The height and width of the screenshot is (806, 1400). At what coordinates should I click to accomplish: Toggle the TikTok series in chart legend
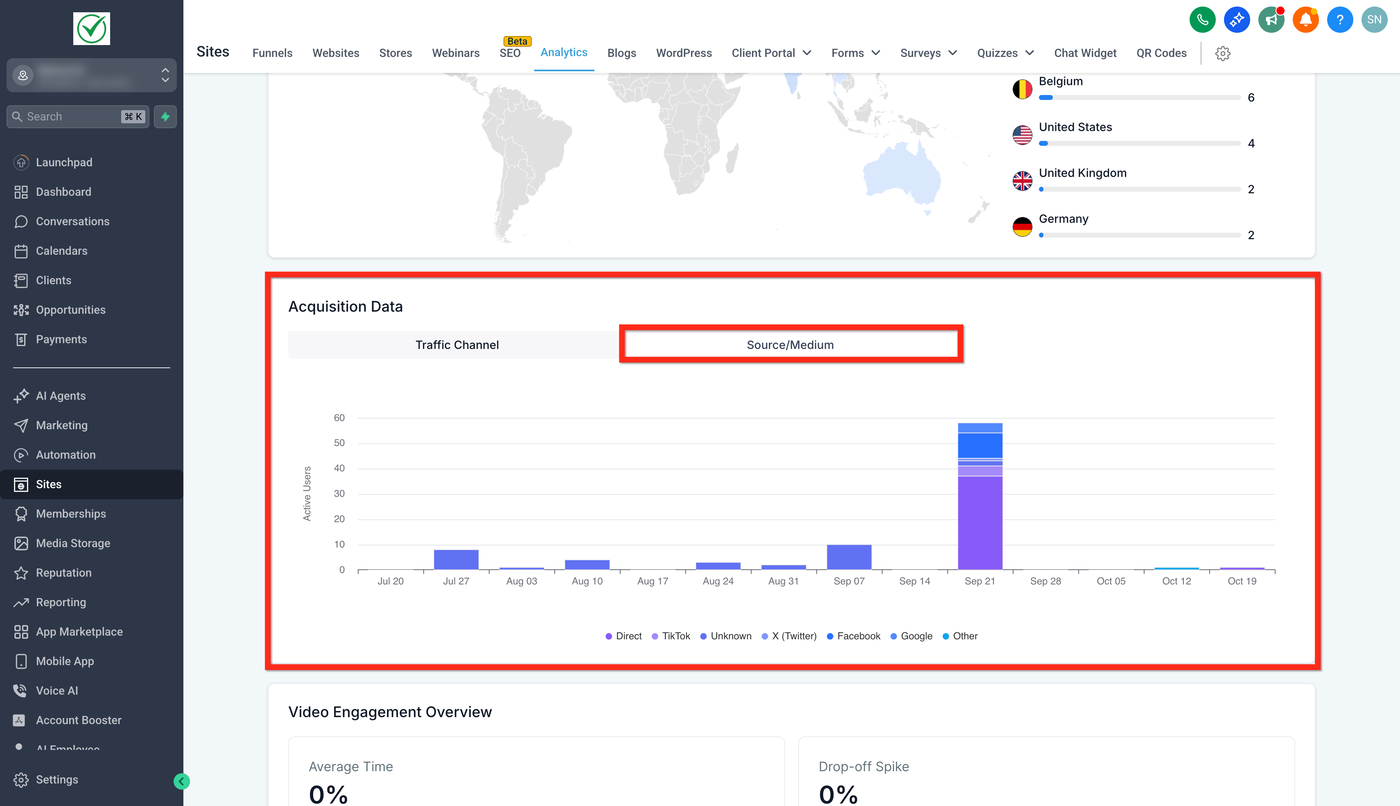tap(670, 636)
